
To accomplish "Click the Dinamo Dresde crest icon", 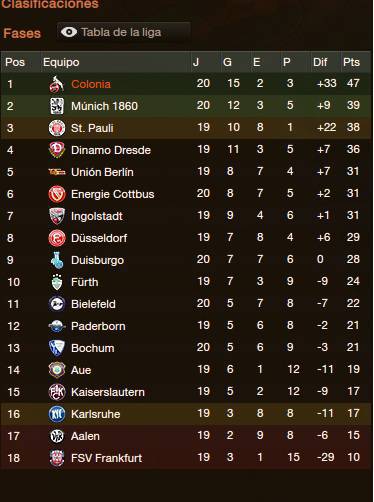I will point(57,150).
